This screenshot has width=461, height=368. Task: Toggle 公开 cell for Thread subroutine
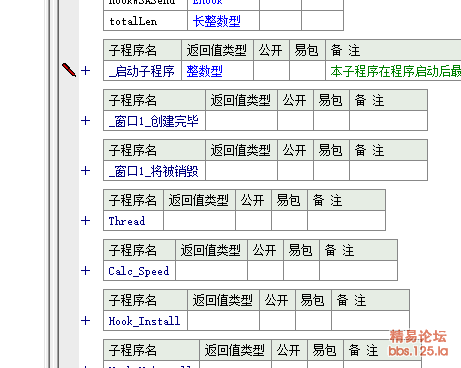(253, 220)
